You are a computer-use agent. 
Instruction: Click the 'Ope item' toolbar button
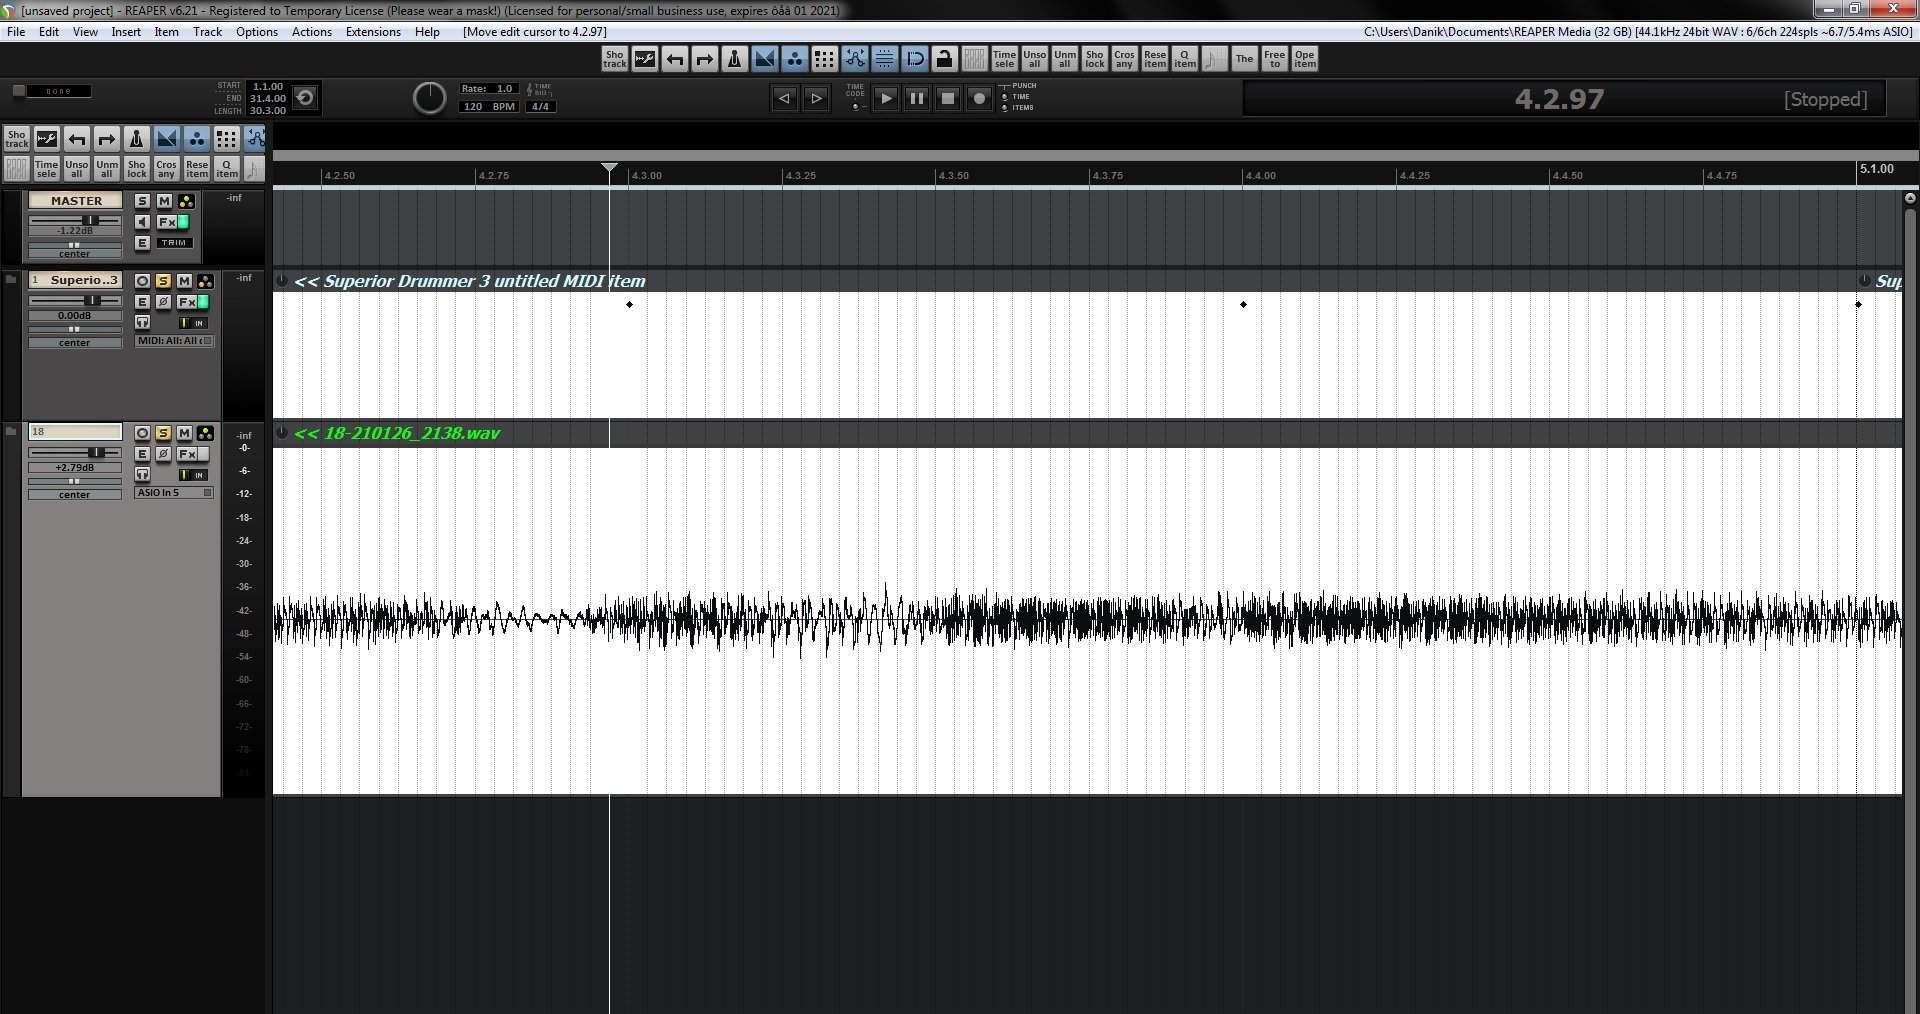pos(1304,59)
